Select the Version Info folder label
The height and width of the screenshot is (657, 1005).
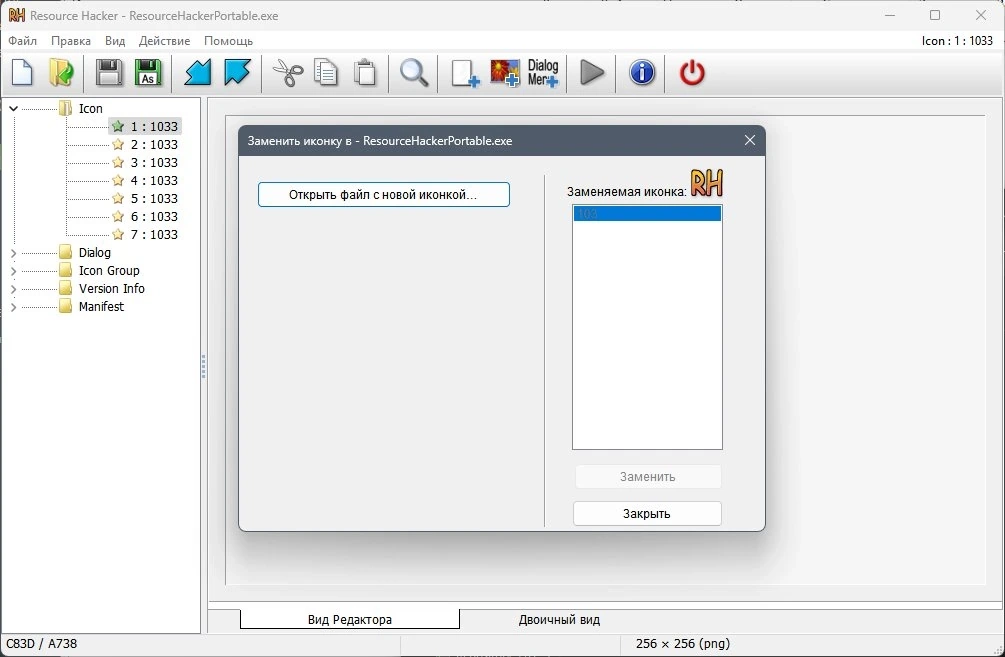(x=112, y=288)
